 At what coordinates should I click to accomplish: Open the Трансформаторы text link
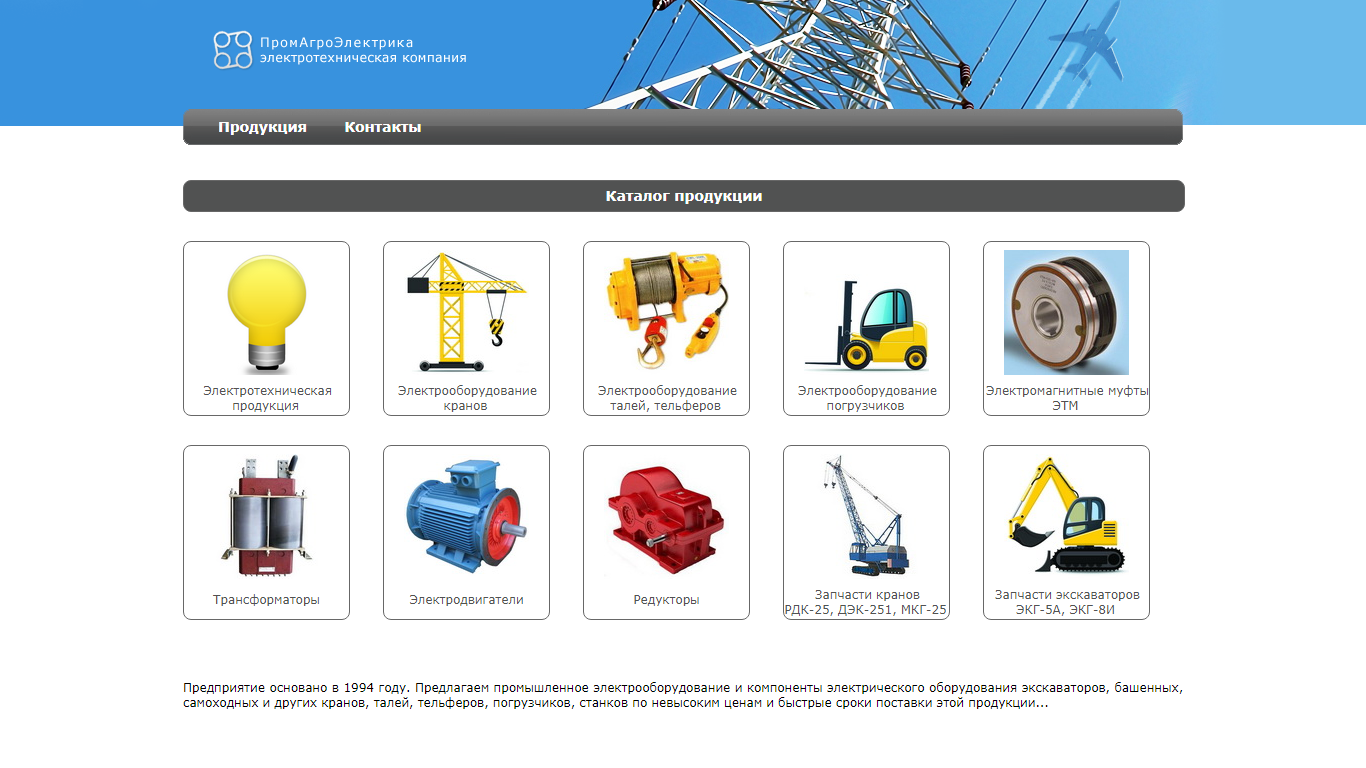tap(266, 600)
